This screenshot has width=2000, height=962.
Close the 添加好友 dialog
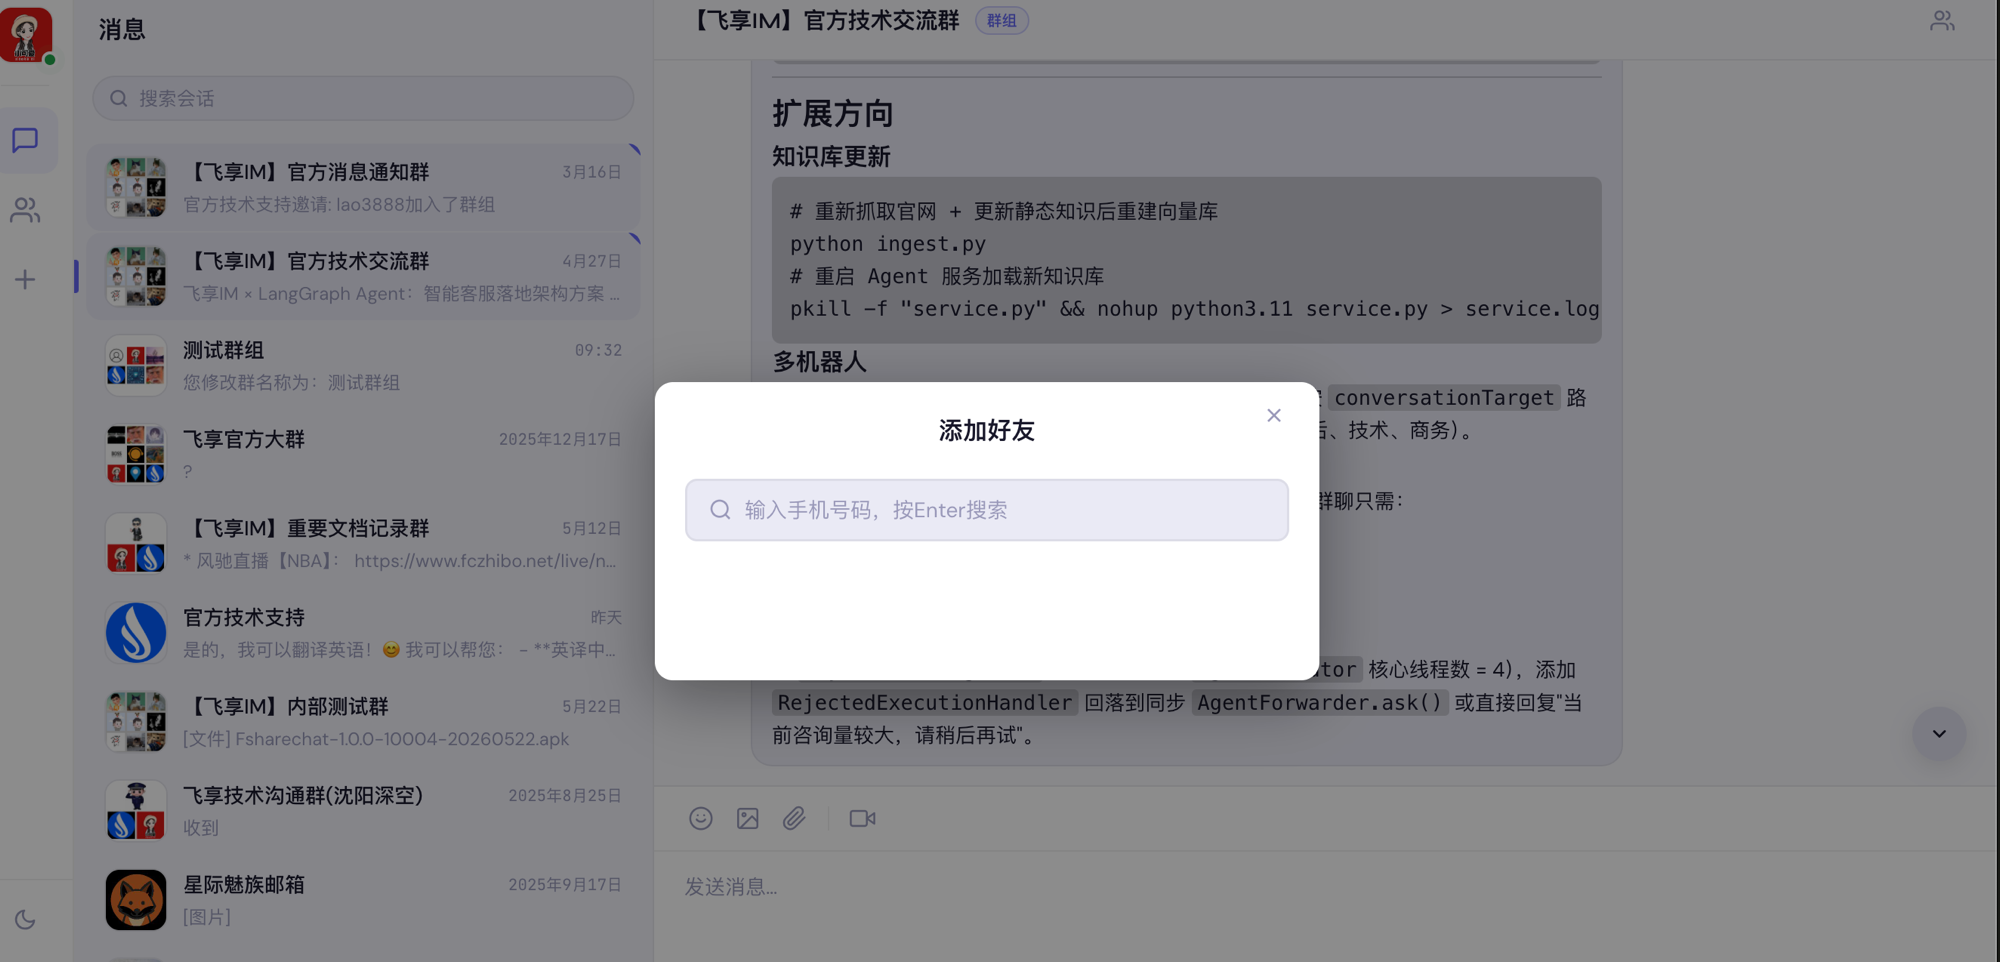pos(1274,415)
